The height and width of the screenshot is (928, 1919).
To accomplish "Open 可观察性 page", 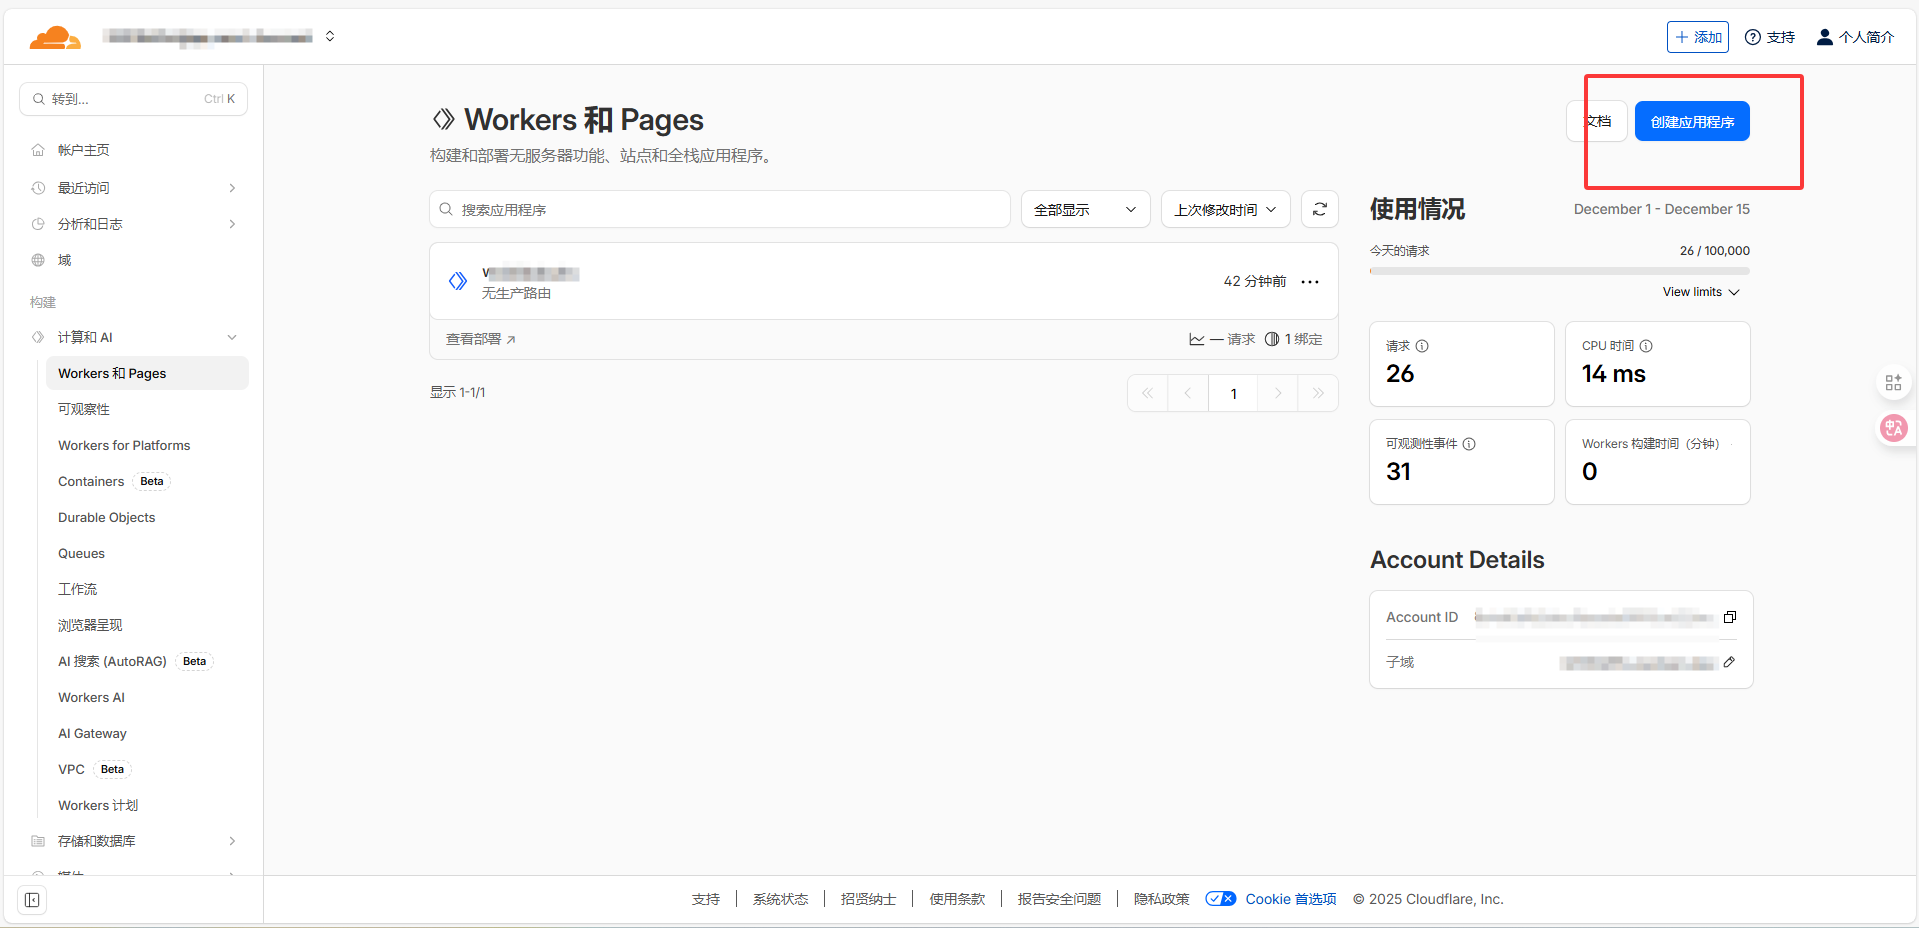I will coord(84,409).
